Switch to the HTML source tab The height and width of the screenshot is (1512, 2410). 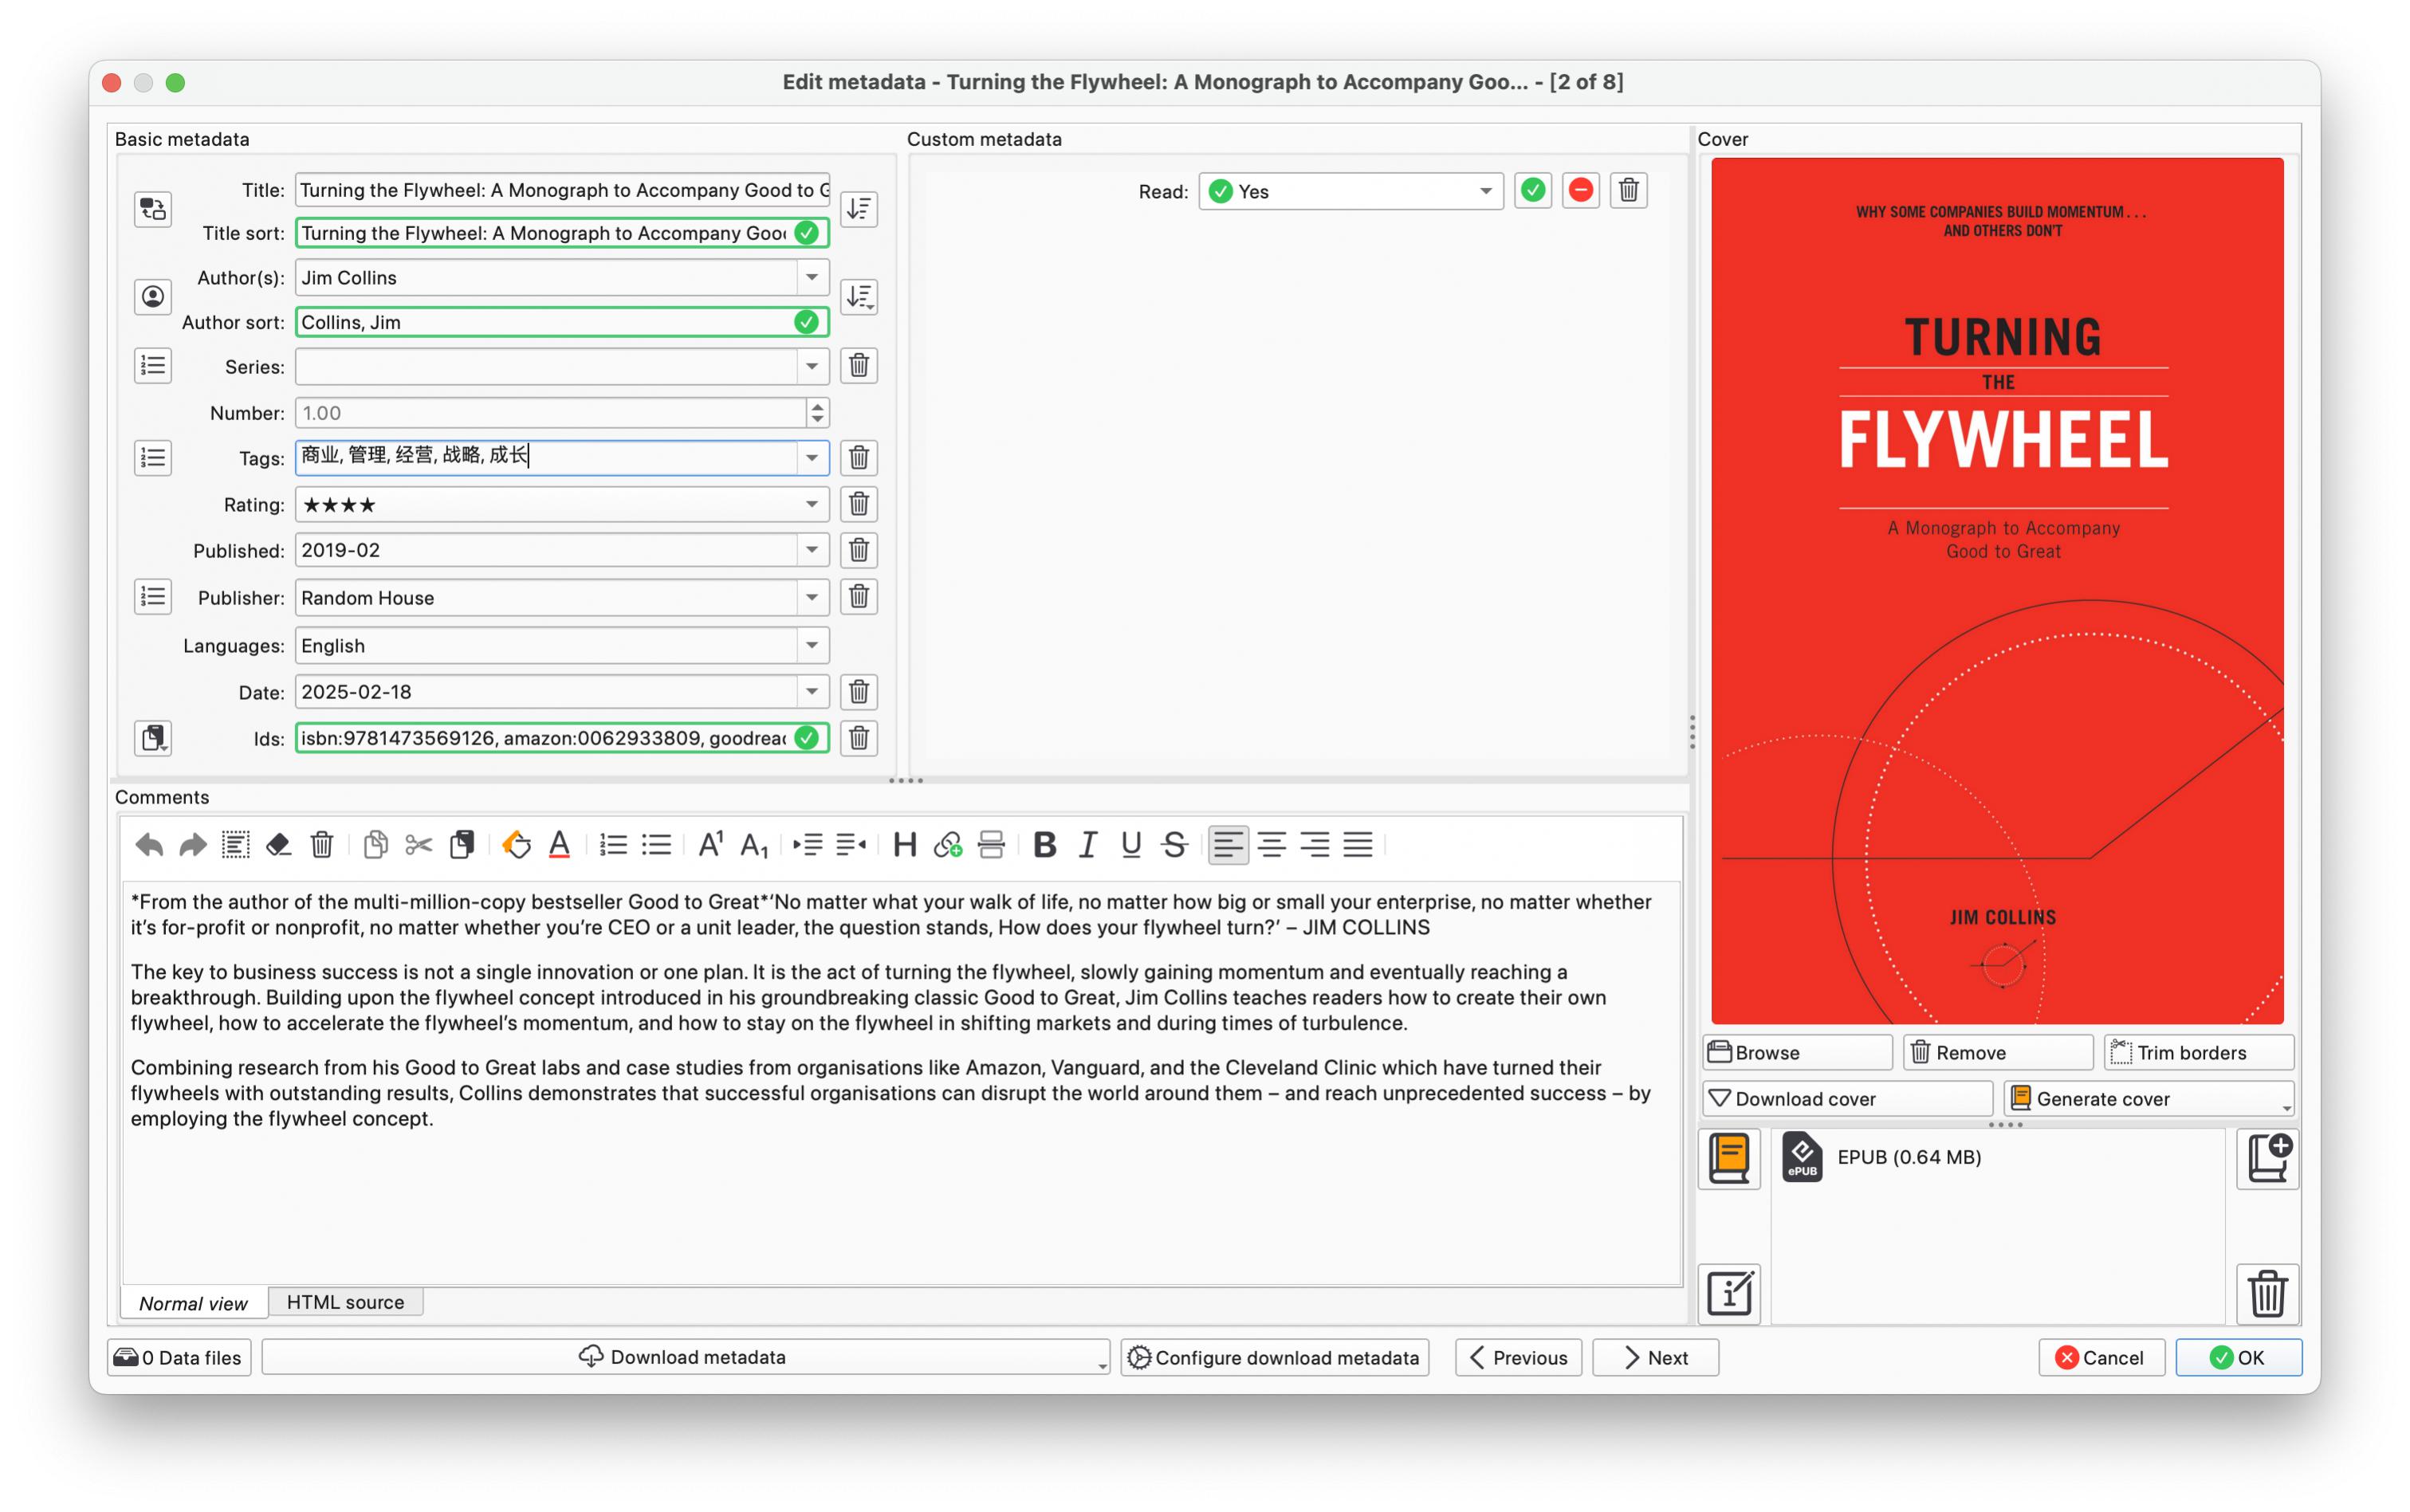[345, 1302]
